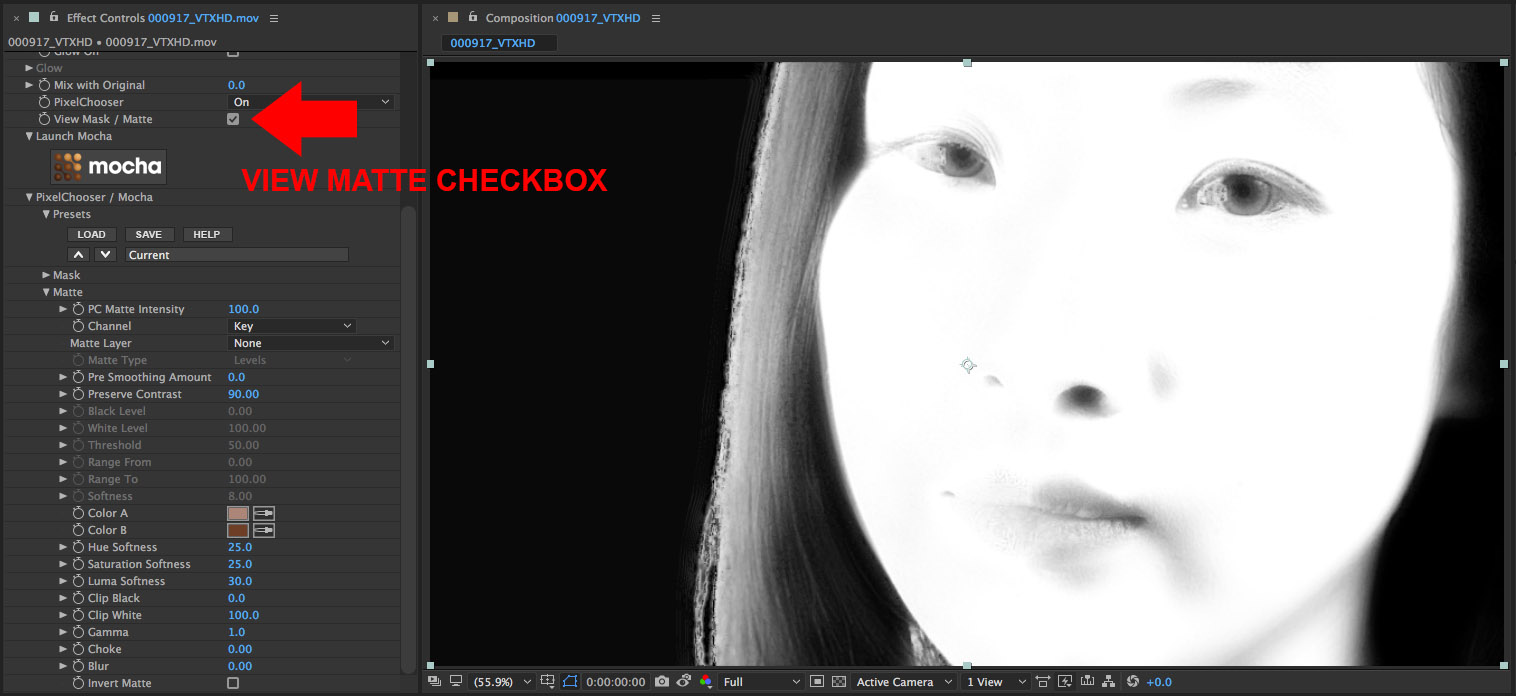Open the Matte Layer dropdown
This screenshot has width=1516, height=696.
point(311,343)
